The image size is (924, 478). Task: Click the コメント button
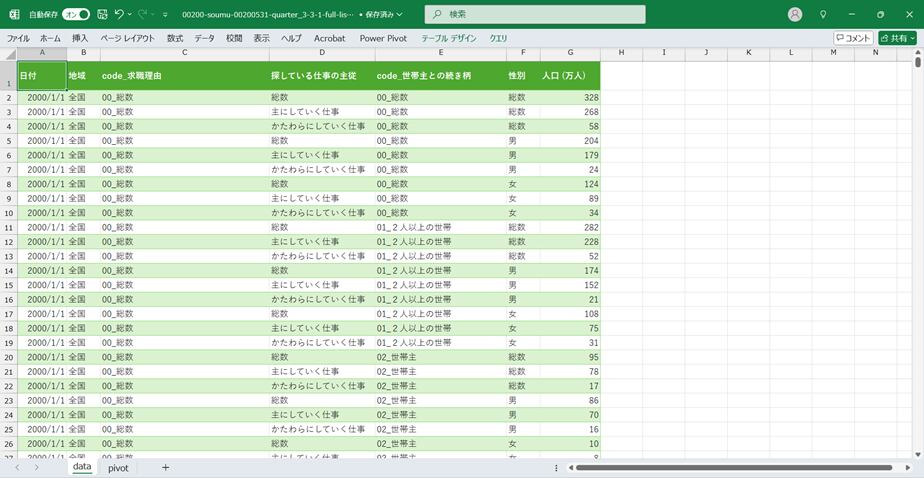click(853, 38)
